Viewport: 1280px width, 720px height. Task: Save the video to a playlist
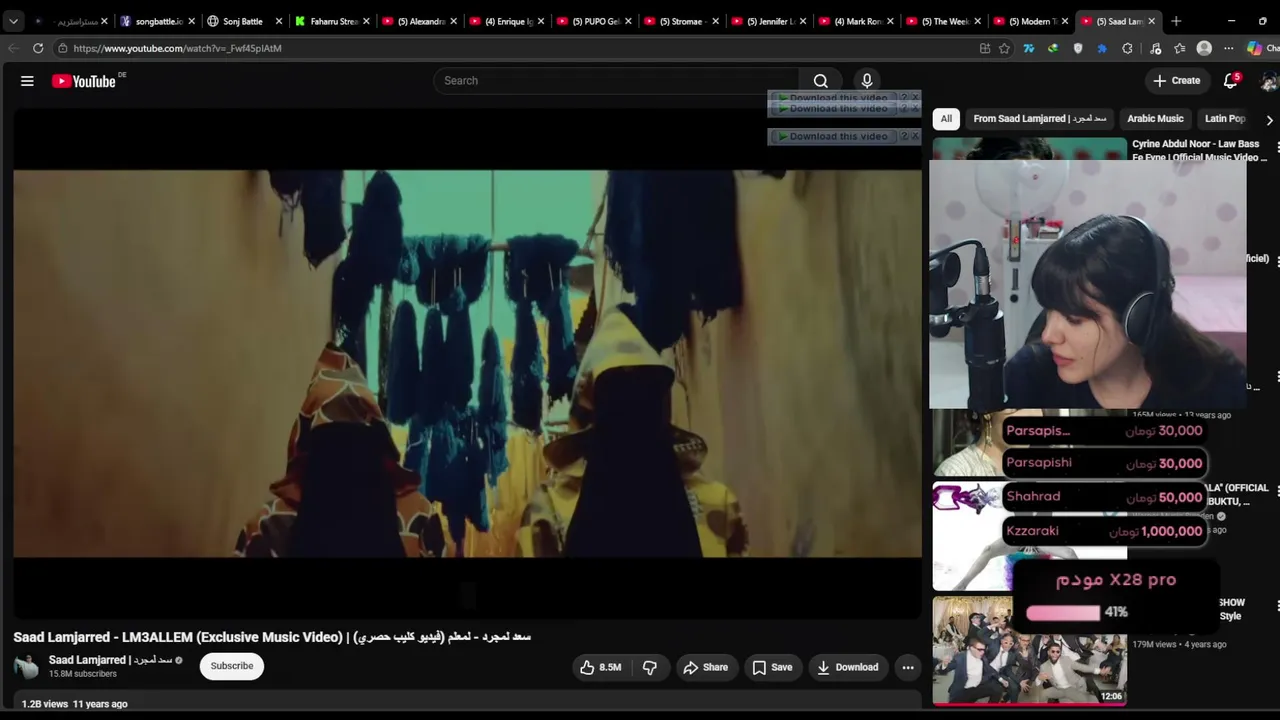click(x=772, y=668)
